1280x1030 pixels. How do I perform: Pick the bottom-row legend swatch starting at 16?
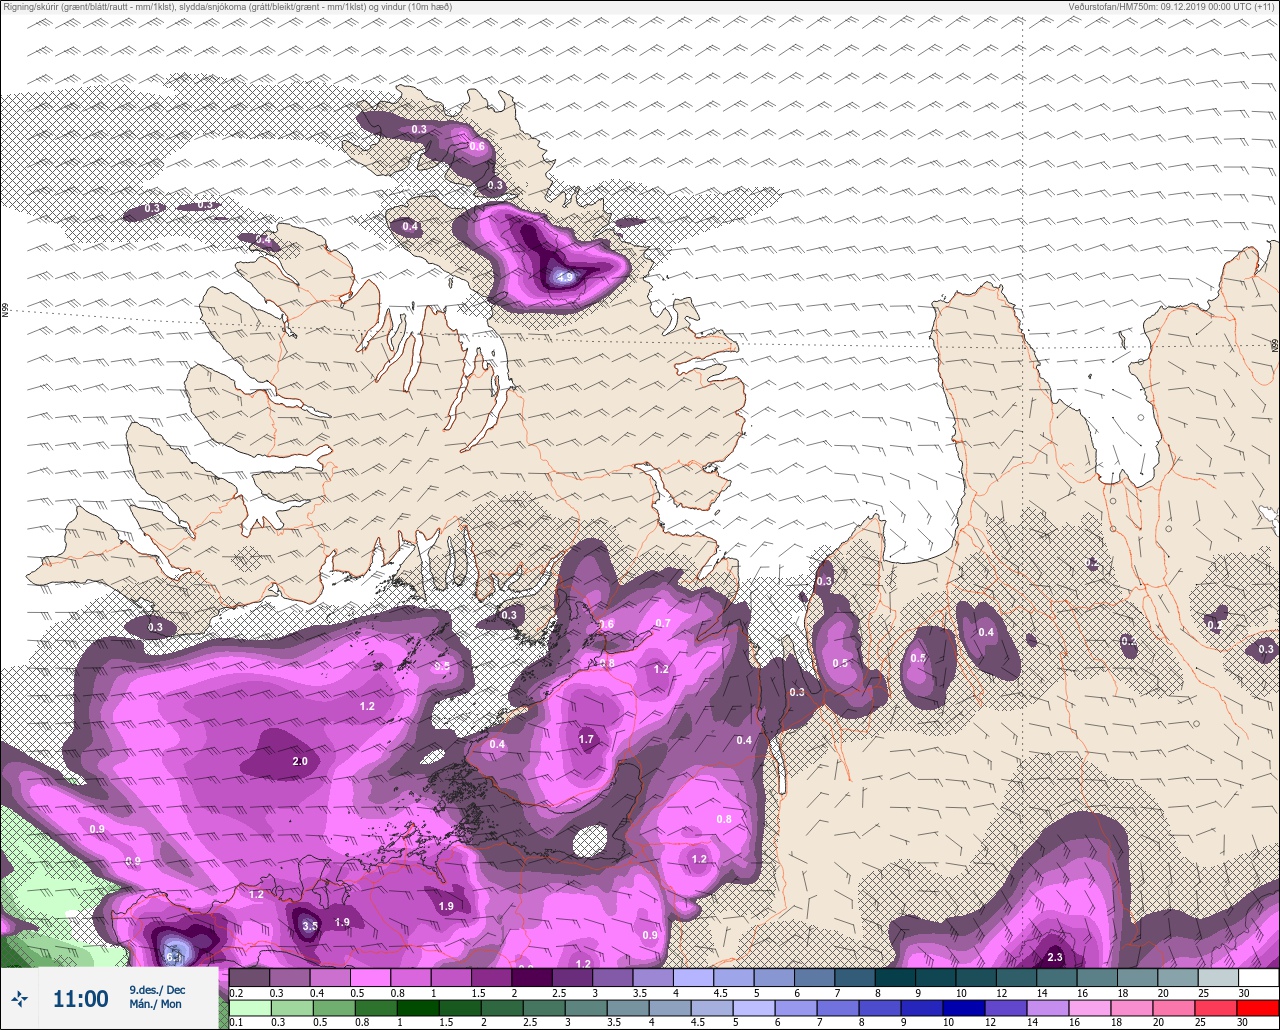tap(1089, 1007)
